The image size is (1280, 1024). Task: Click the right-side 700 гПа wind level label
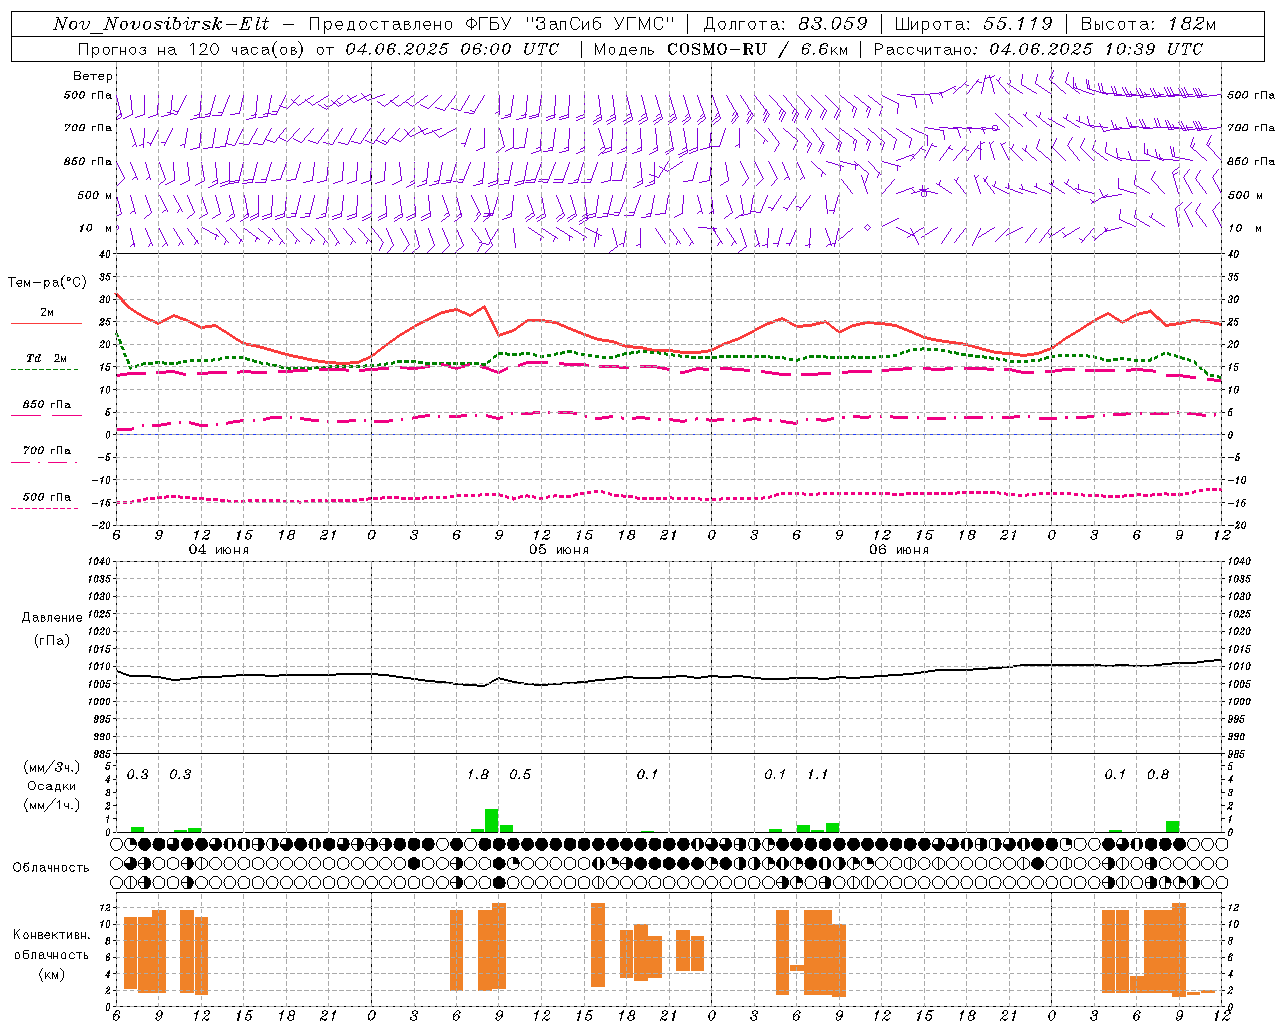coord(1250,128)
